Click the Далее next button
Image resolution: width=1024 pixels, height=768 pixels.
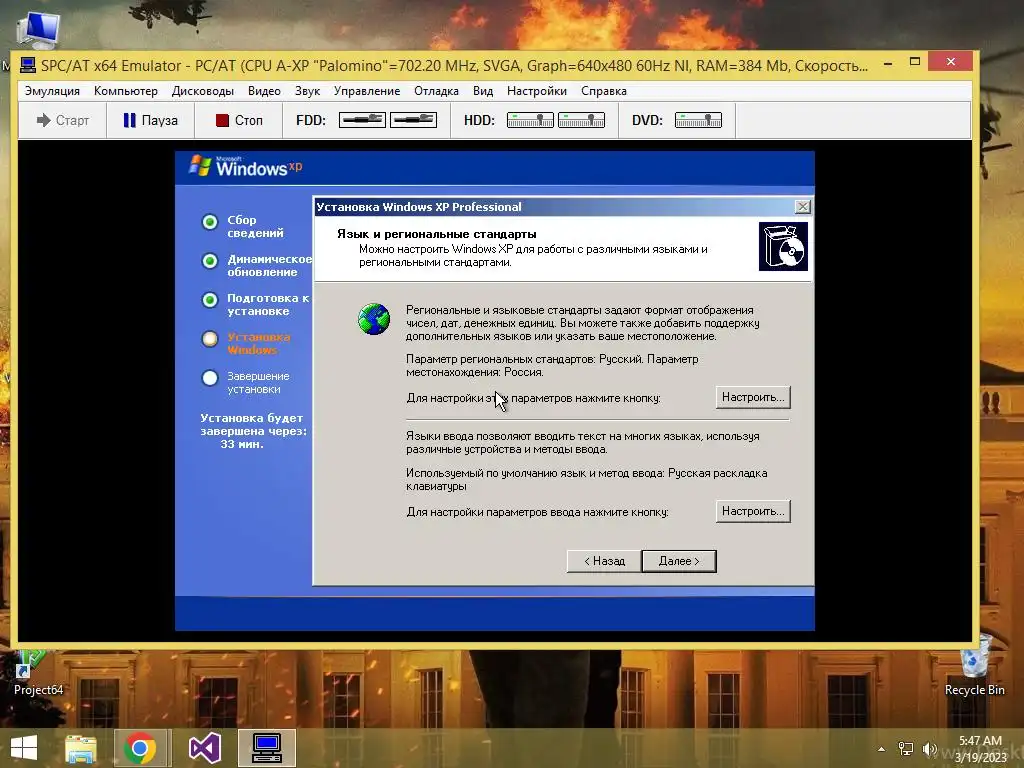click(679, 561)
